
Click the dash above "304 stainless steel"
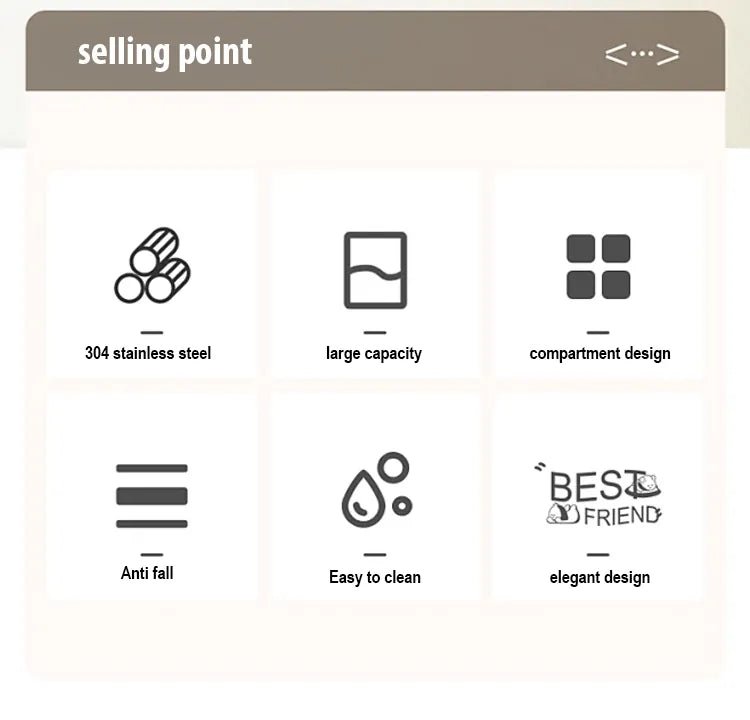click(152, 332)
